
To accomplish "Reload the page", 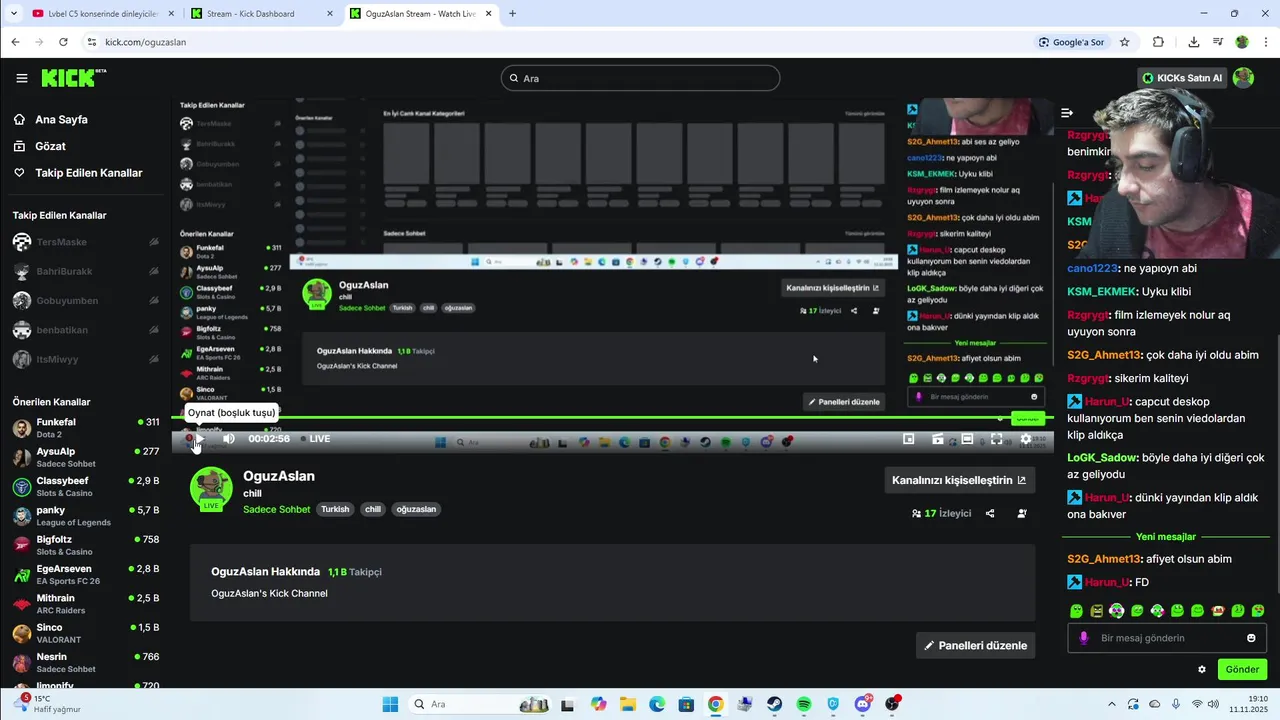I will (63, 42).
